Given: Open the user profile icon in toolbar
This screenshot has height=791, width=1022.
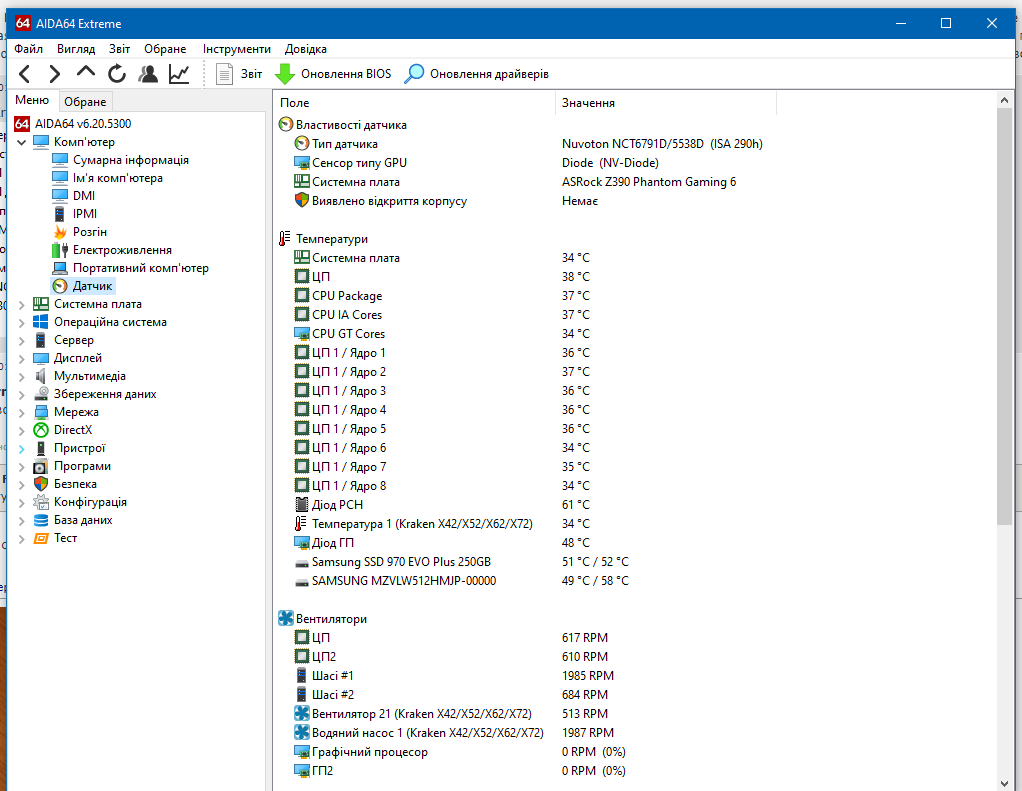Looking at the screenshot, I should pyautogui.click(x=148, y=74).
